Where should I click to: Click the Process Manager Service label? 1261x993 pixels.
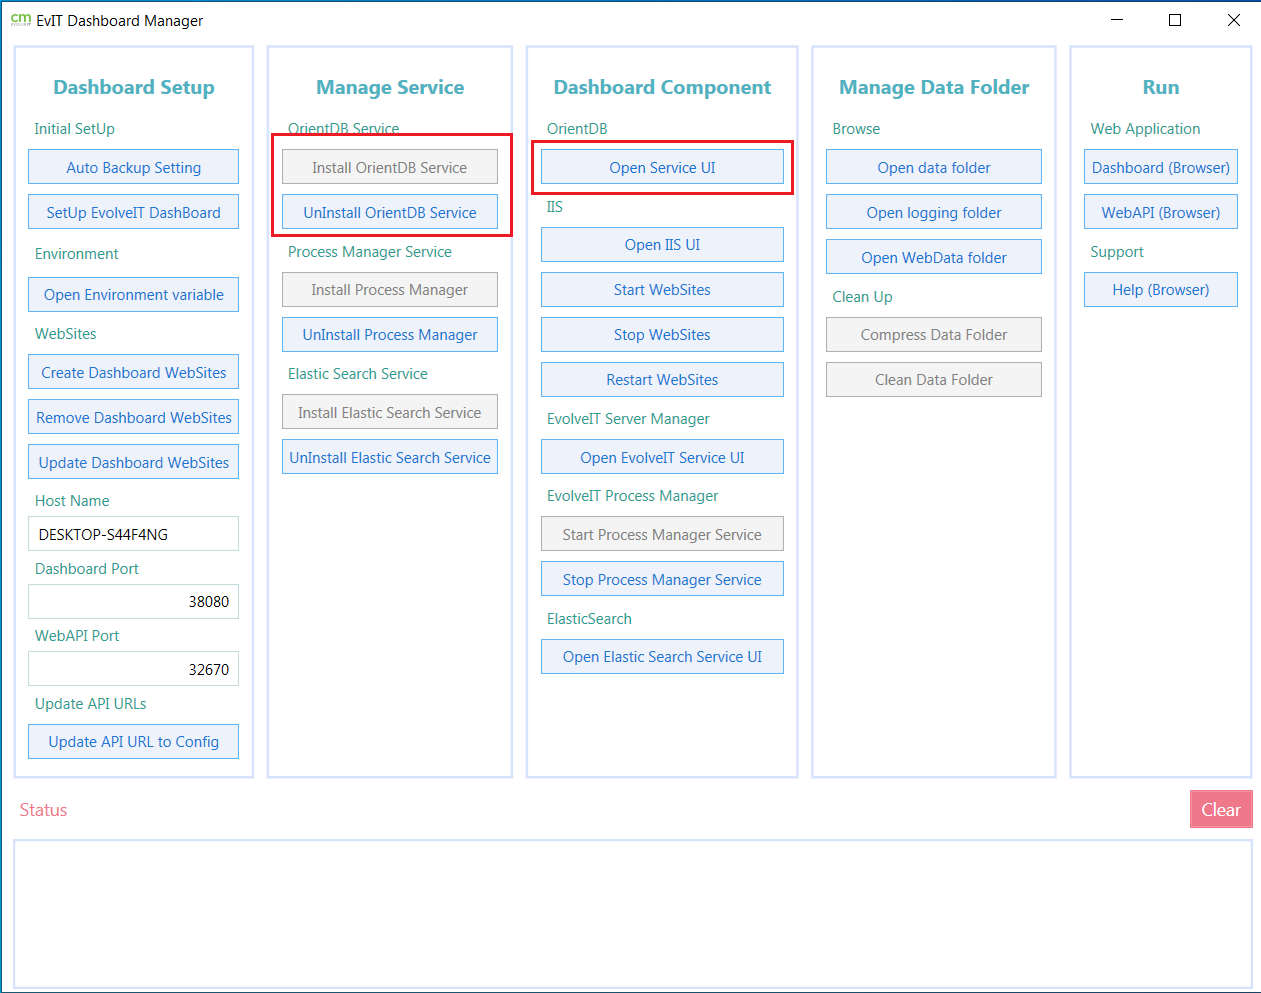pyautogui.click(x=370, y=251)
